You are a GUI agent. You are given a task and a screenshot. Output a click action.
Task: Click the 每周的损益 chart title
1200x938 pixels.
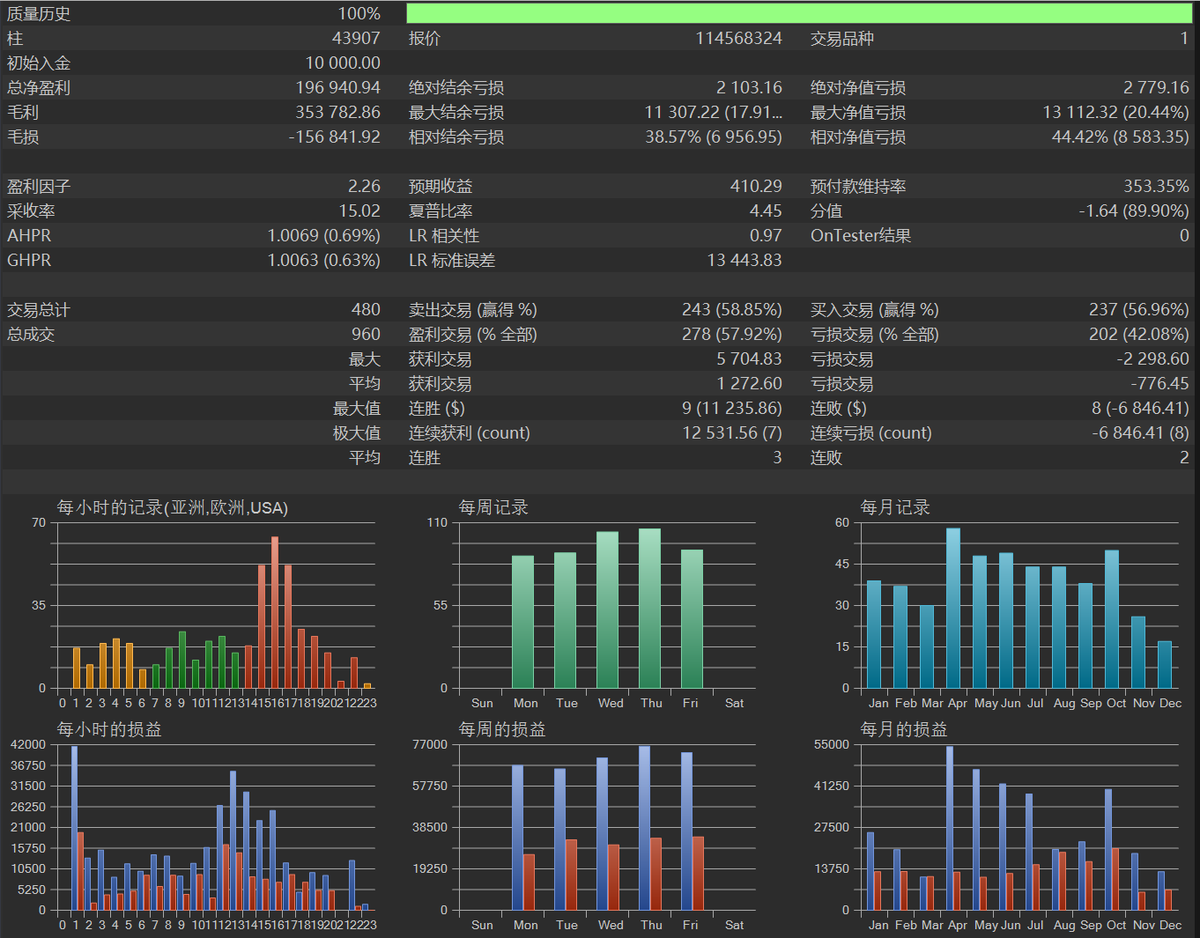pos(503,730)
